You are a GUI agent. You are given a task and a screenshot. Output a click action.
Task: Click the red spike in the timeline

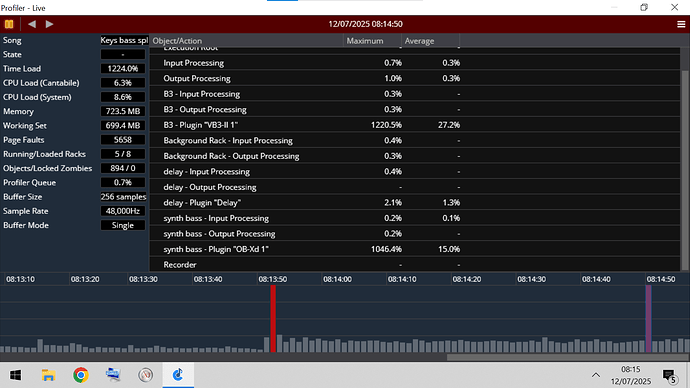(273, 319)
